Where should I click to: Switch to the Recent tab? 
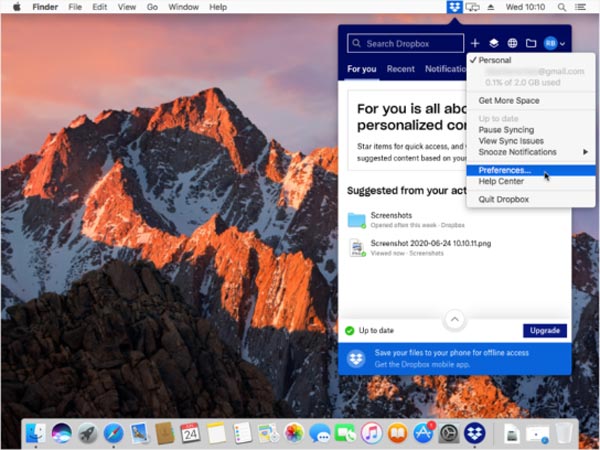click(x=401, y=69)
